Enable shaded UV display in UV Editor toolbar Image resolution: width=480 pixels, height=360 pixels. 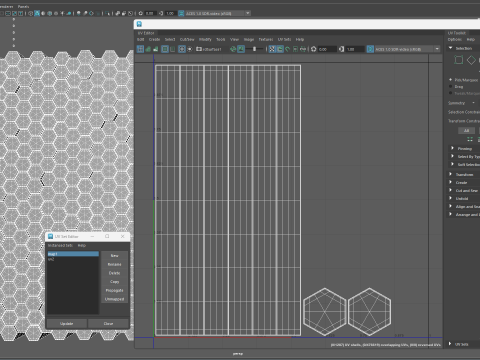point(148,49)
